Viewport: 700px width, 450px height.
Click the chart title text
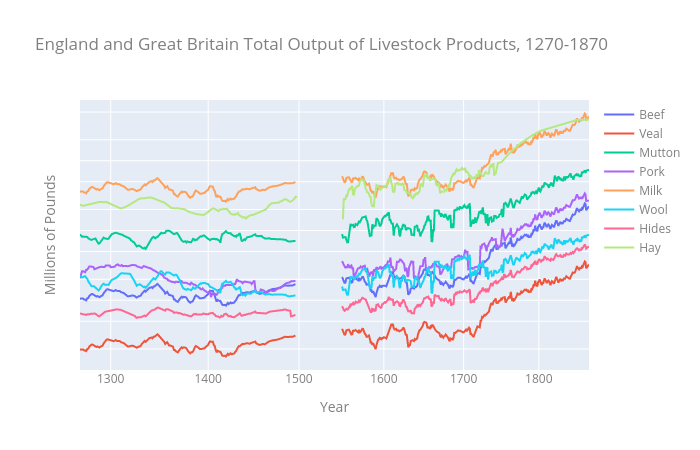pos(321,45)
